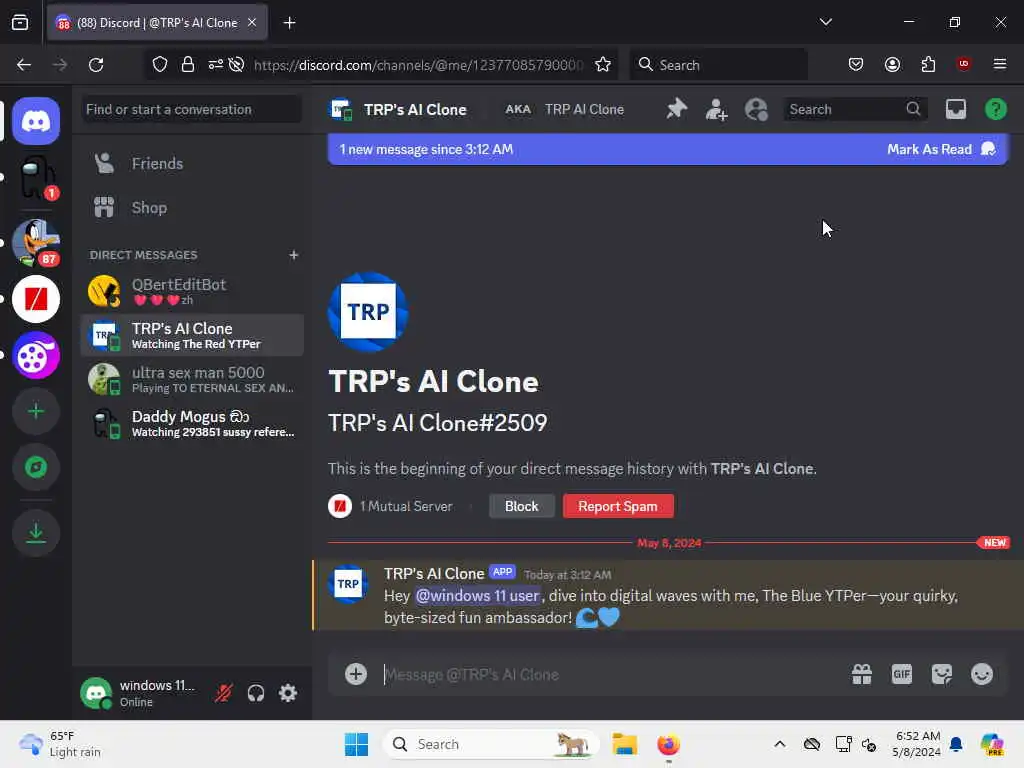Click the @windows 11 user mention
The height and width of the screenshot is (768, 1024).
coord(477,596)
